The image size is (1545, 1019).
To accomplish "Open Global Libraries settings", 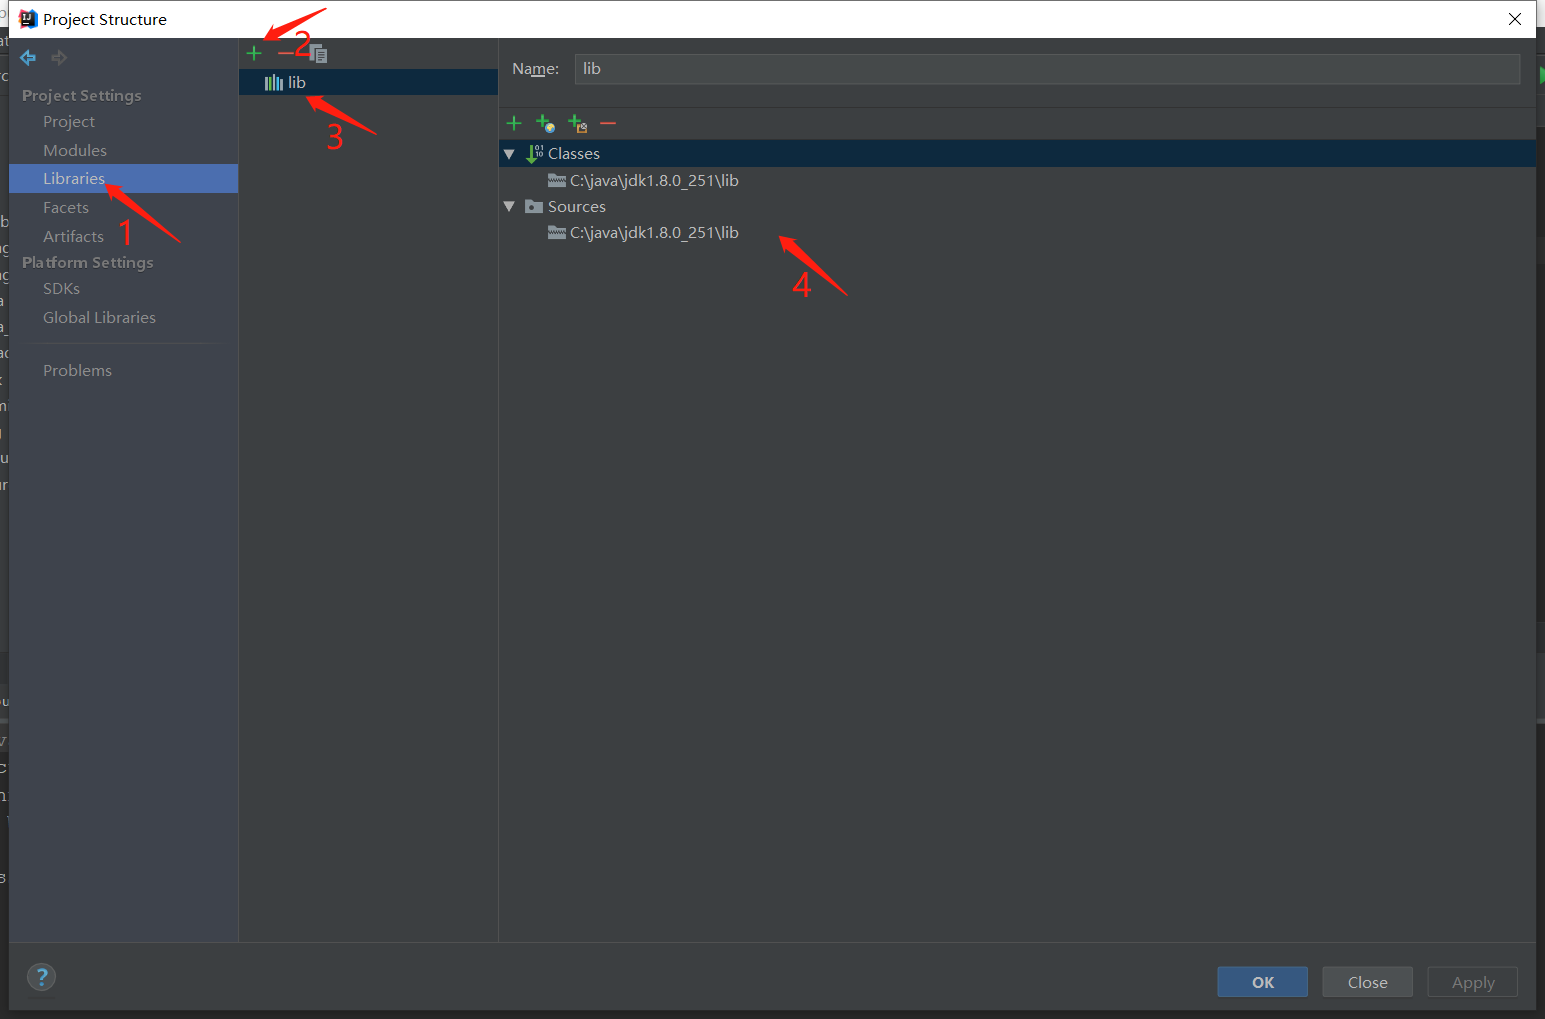I will point(99,317).
